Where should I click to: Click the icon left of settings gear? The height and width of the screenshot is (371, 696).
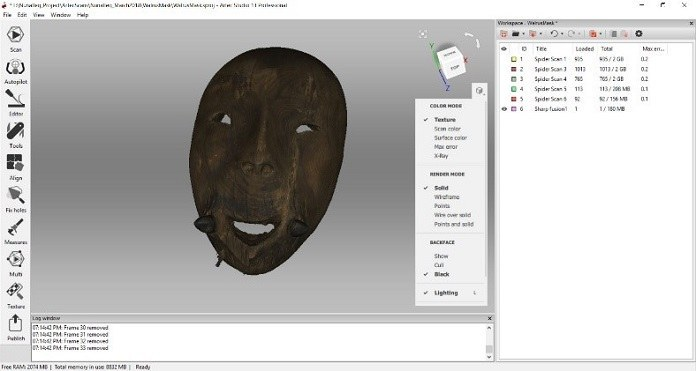coord(624,34)
